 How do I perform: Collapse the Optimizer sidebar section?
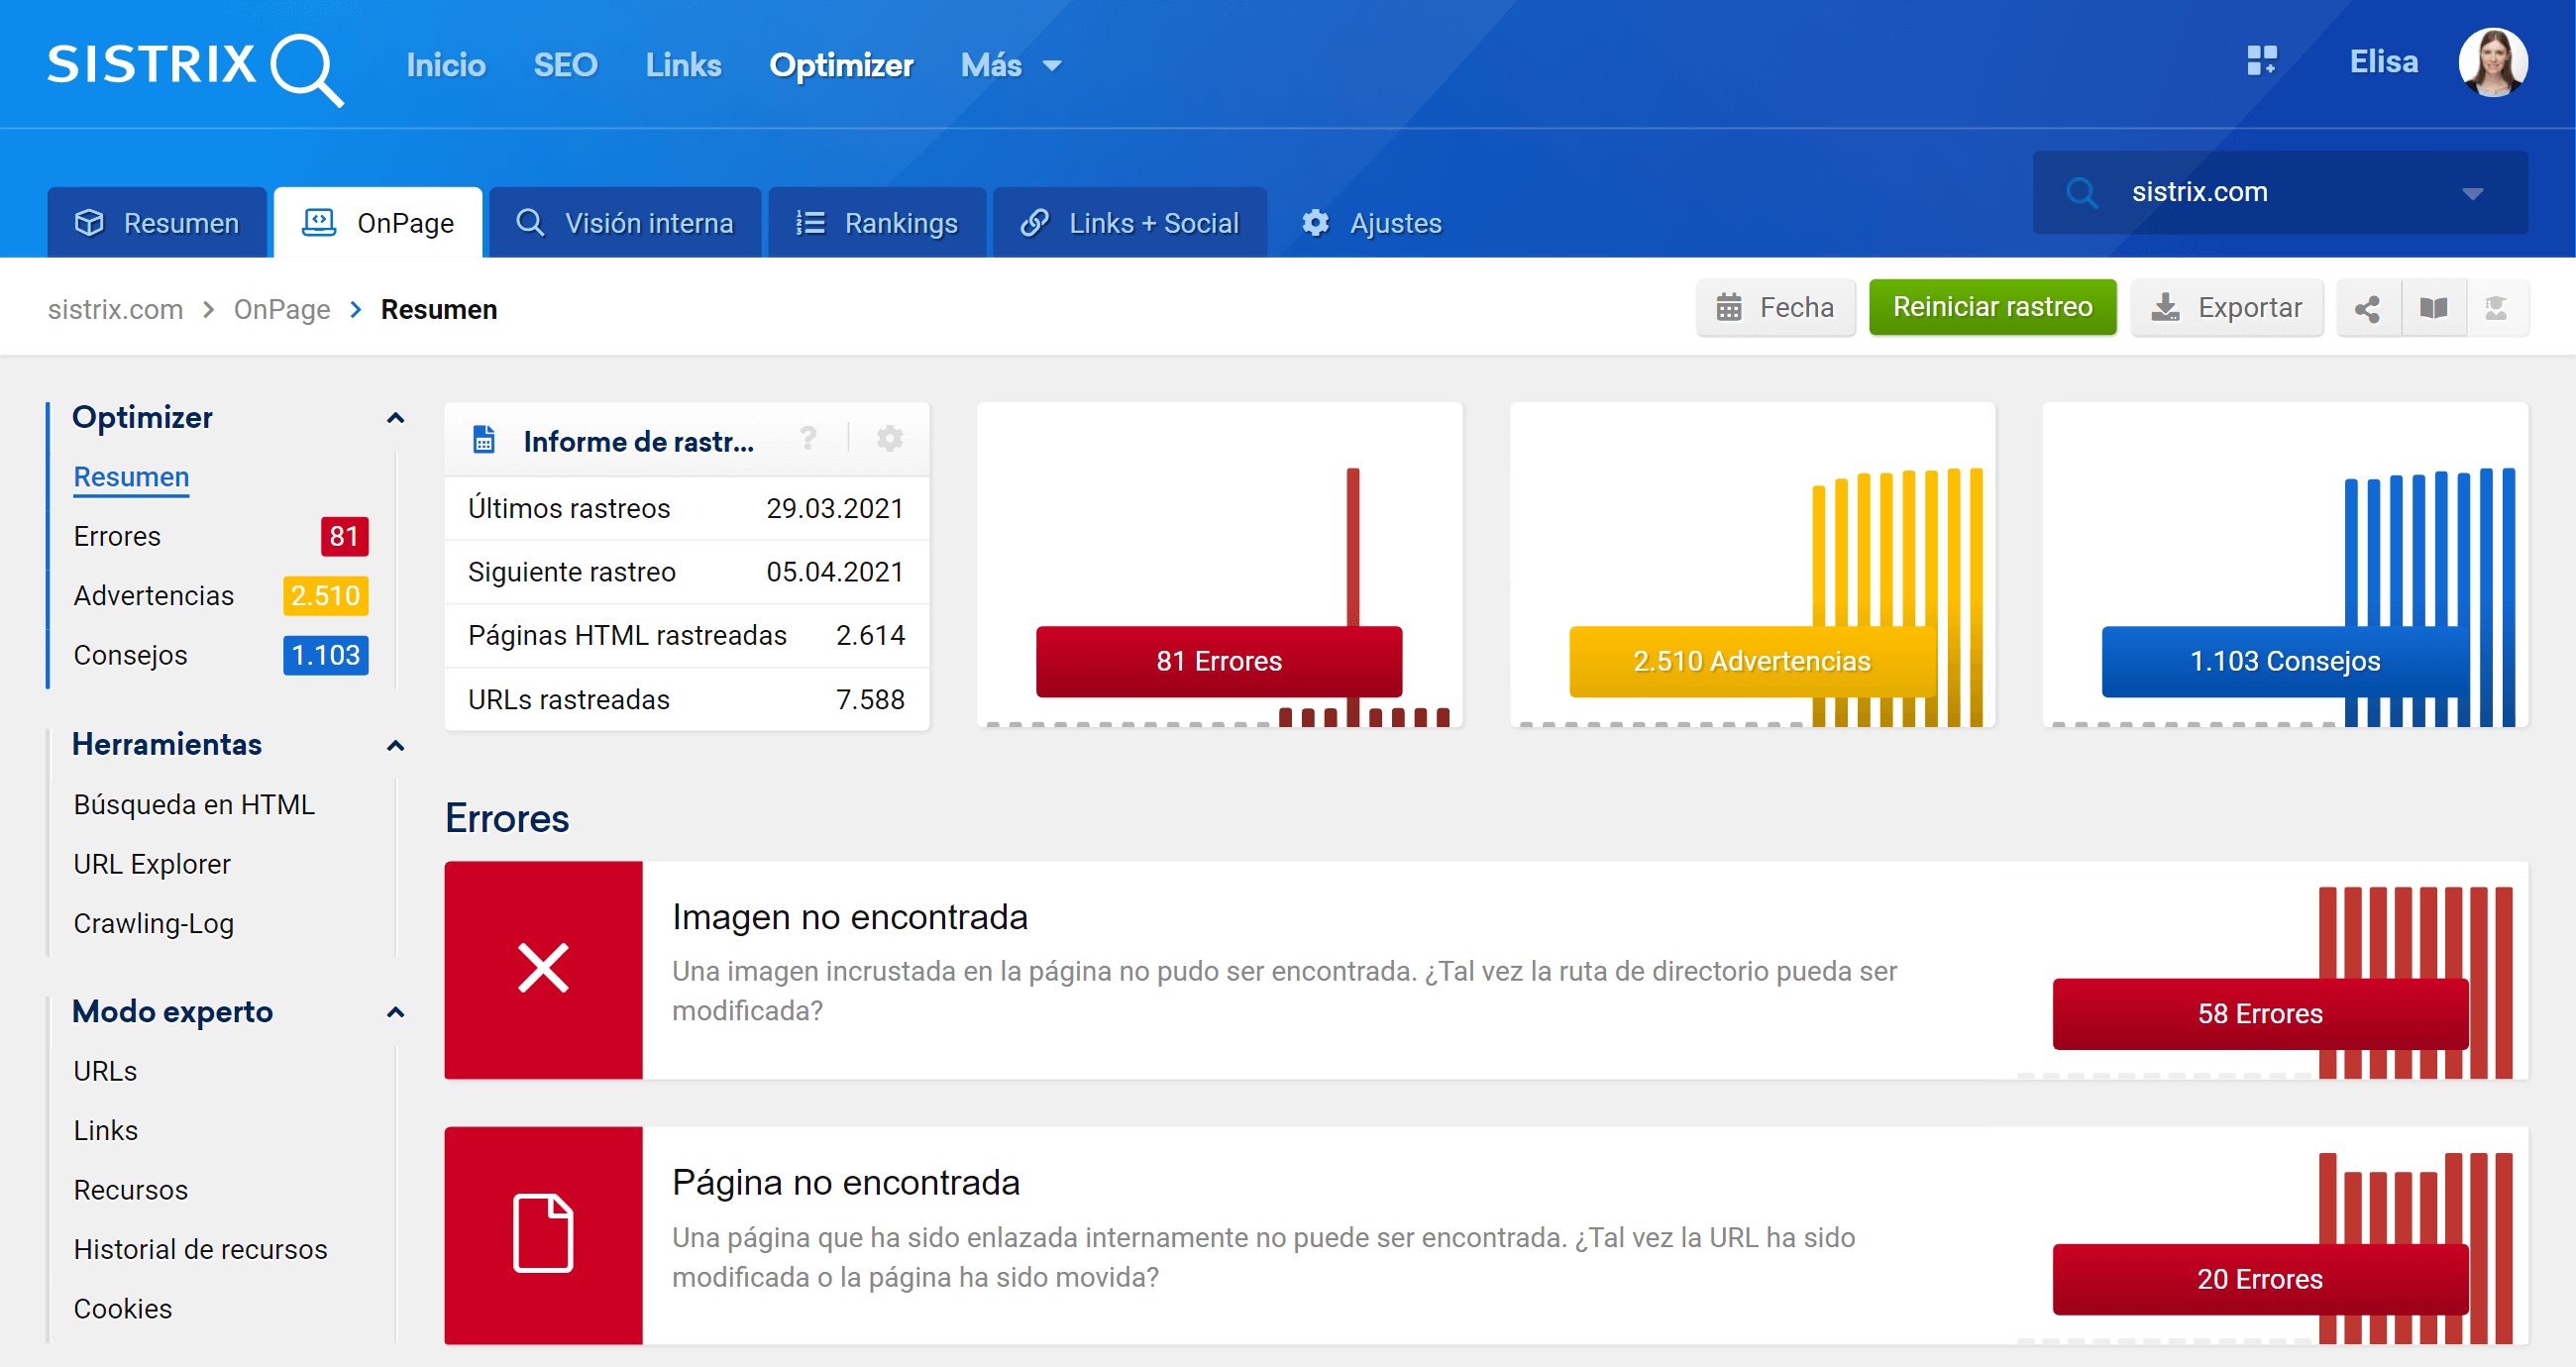(x=396, y=418)
